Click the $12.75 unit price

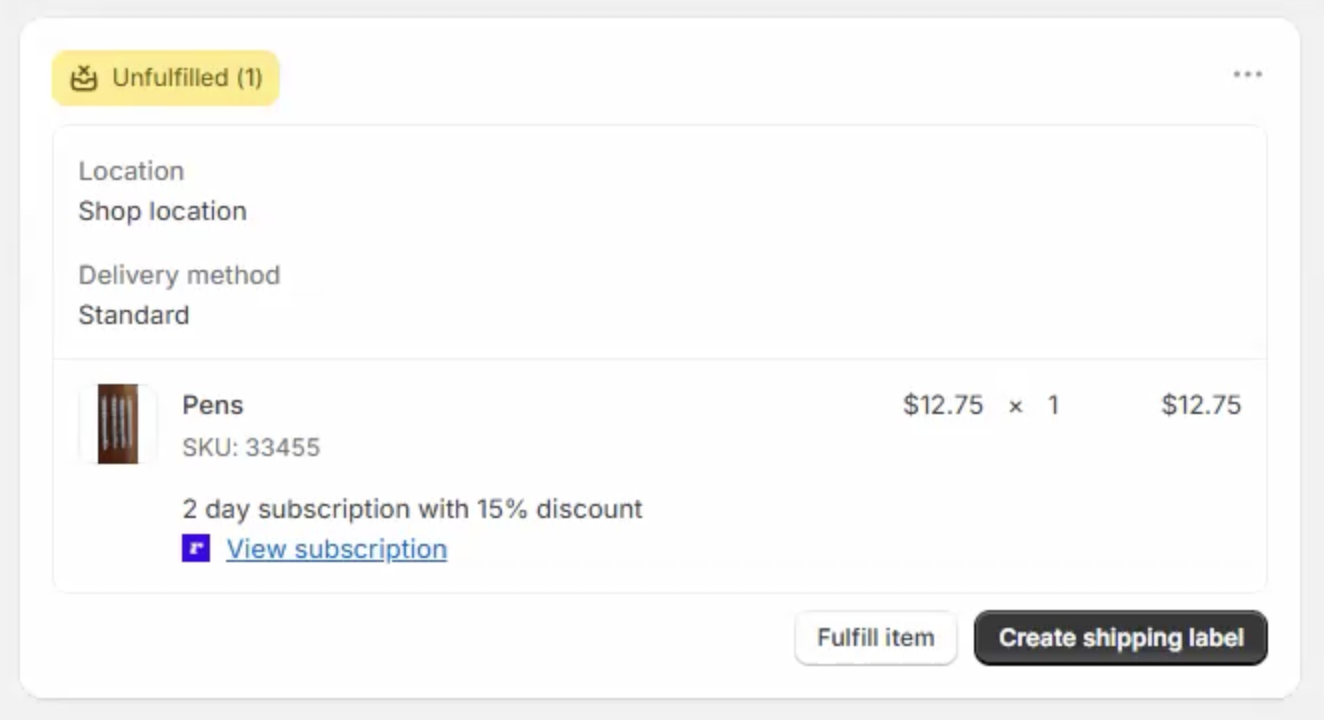click(x=943, y=405)
